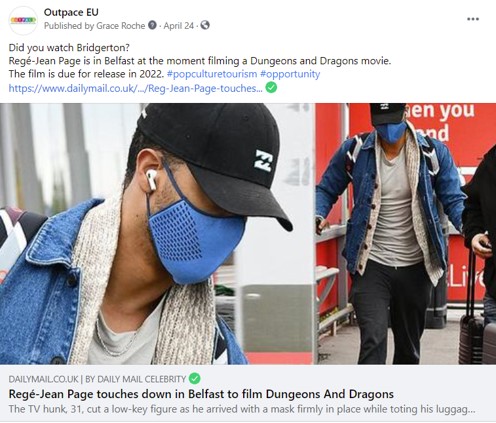Click article description starting 'The TV hunk, 31'

click(x=242, y=409)
